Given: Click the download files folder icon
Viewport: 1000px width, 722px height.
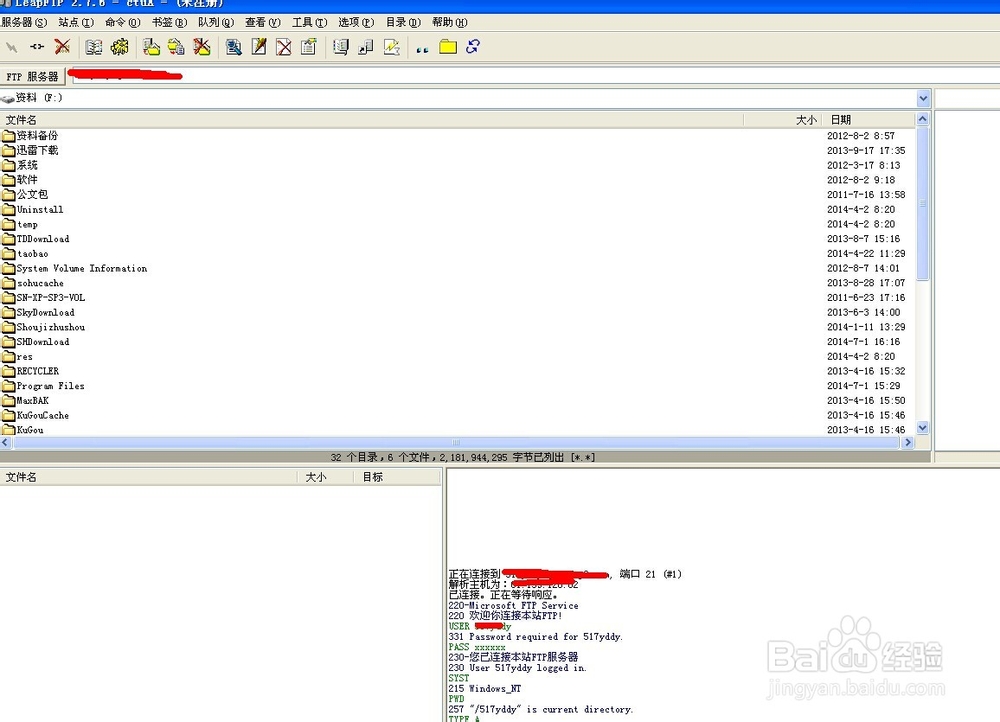Looking at the screenshot, I should [151, 47].
